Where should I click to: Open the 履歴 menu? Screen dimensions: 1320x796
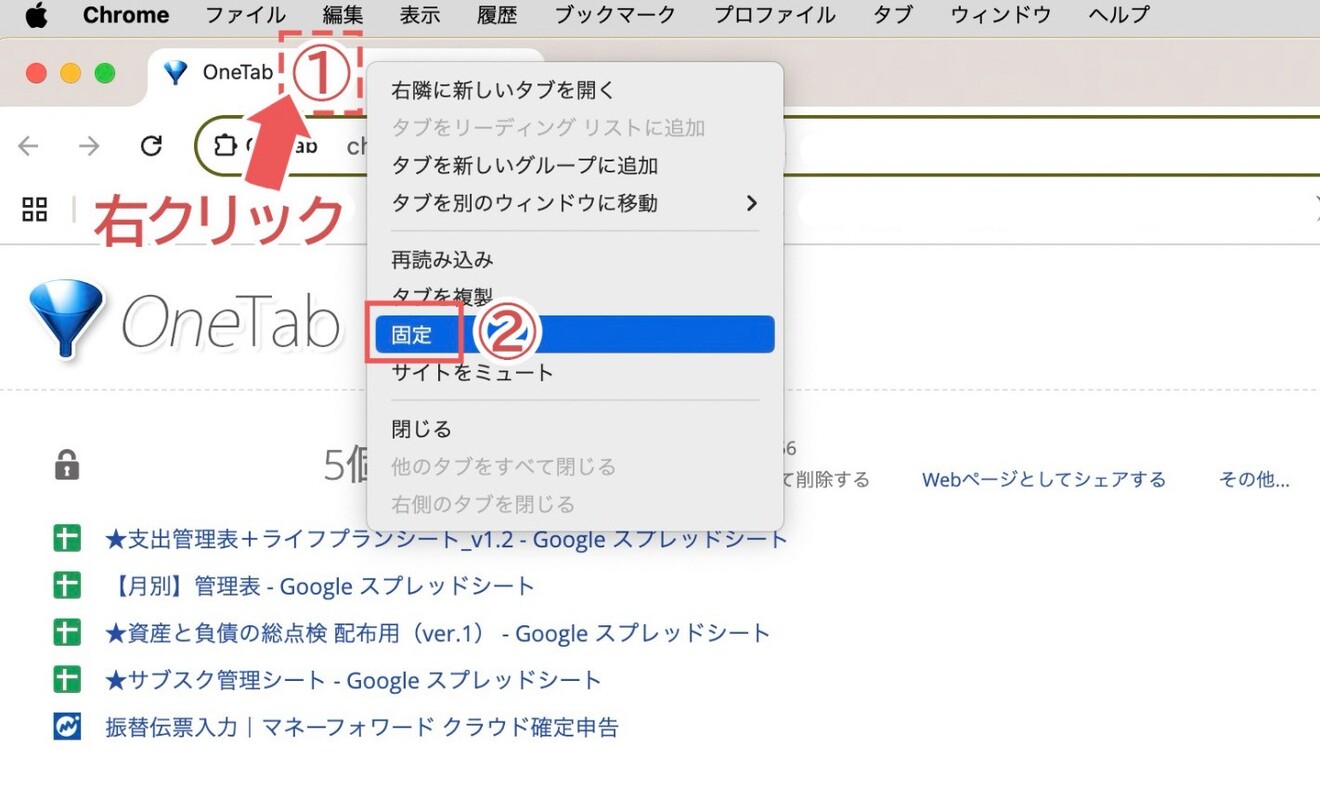pyautogui.click(x=497, y=15)
